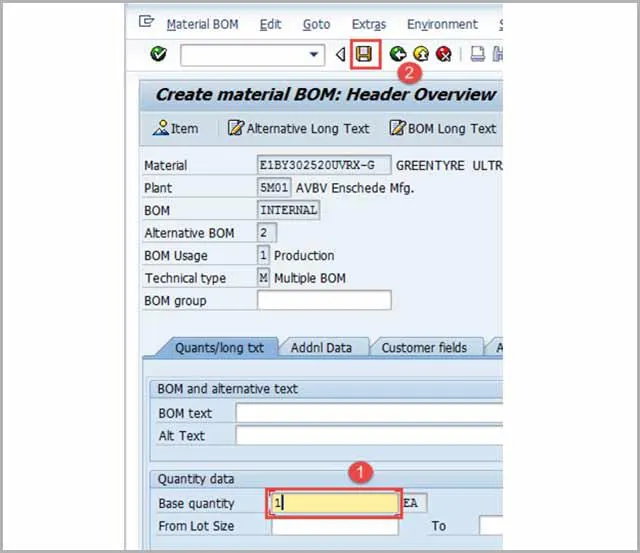Click the Alternative BOM field value 2
Screen dimensions: 640x553
[267, 233]
